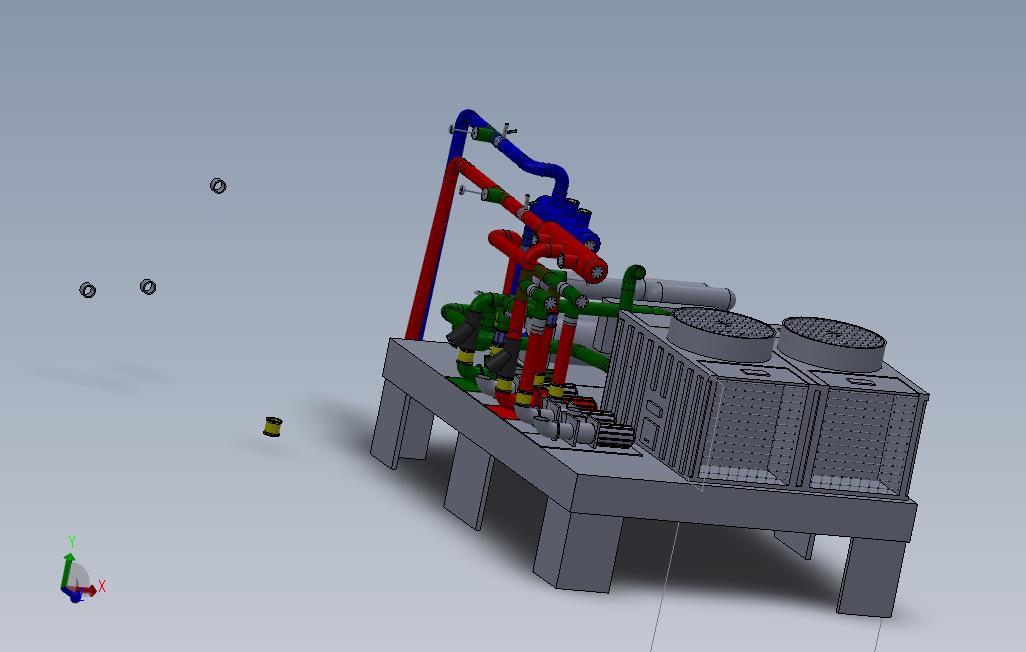Select the topmost loose ring part
The height and width of the screenshot is (652, 1026).
point(218,186)
